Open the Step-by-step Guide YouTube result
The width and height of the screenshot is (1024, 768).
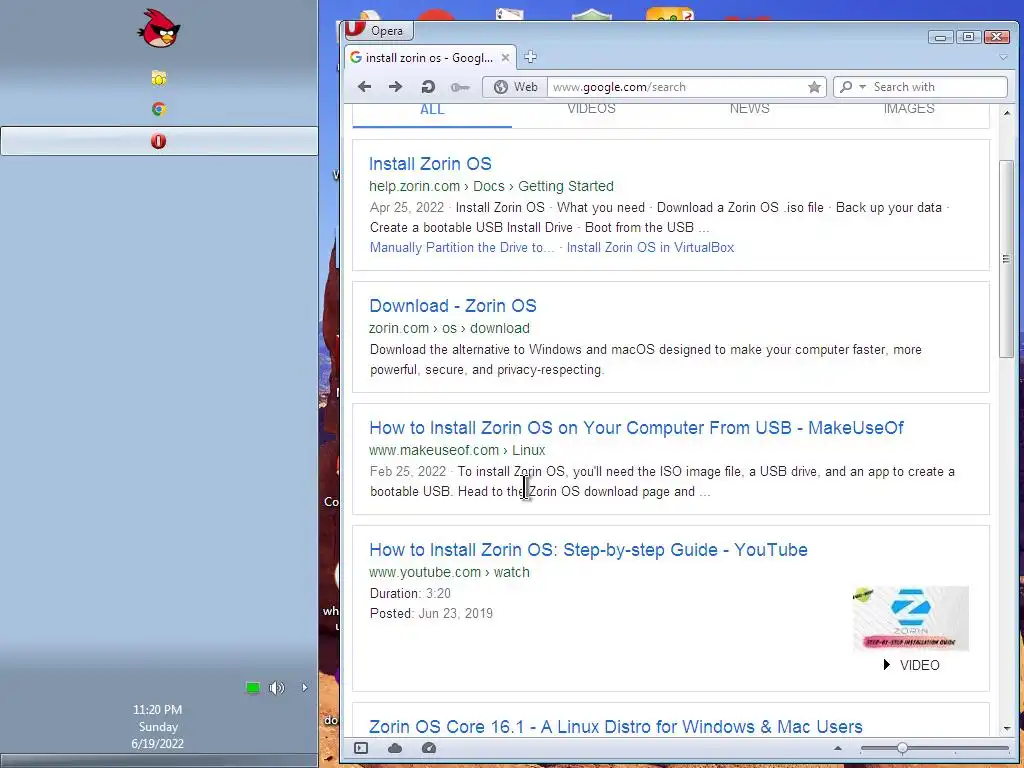[588, 550]
